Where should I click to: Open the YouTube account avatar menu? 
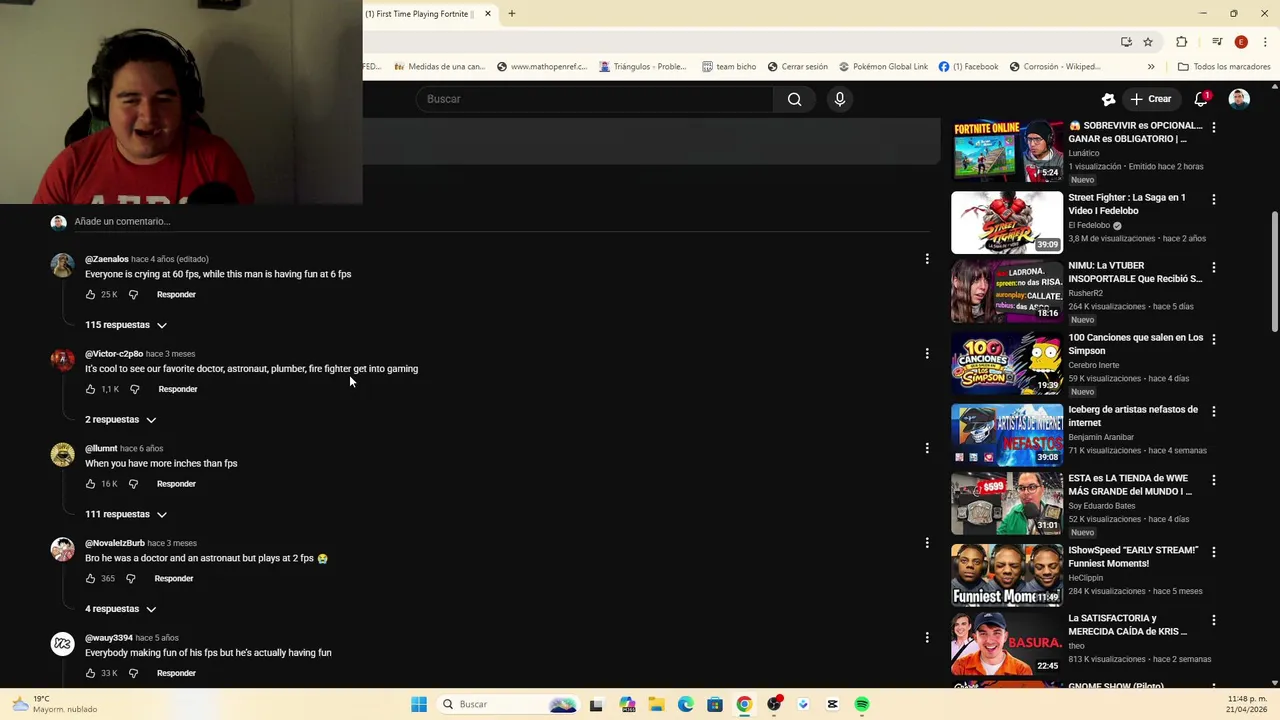coord(1239,99)
